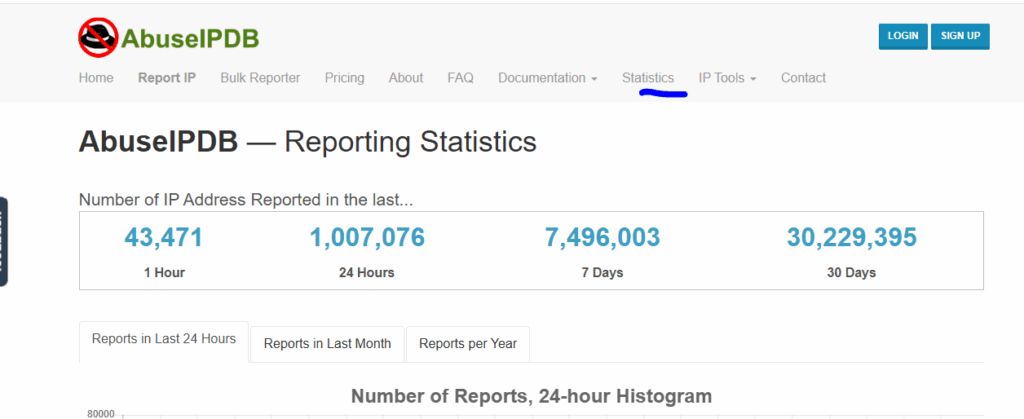Click the 43,471 one-hour count
Viewport: 1024px width, 419px height.
pyautogui.click(x=164, y=238)
